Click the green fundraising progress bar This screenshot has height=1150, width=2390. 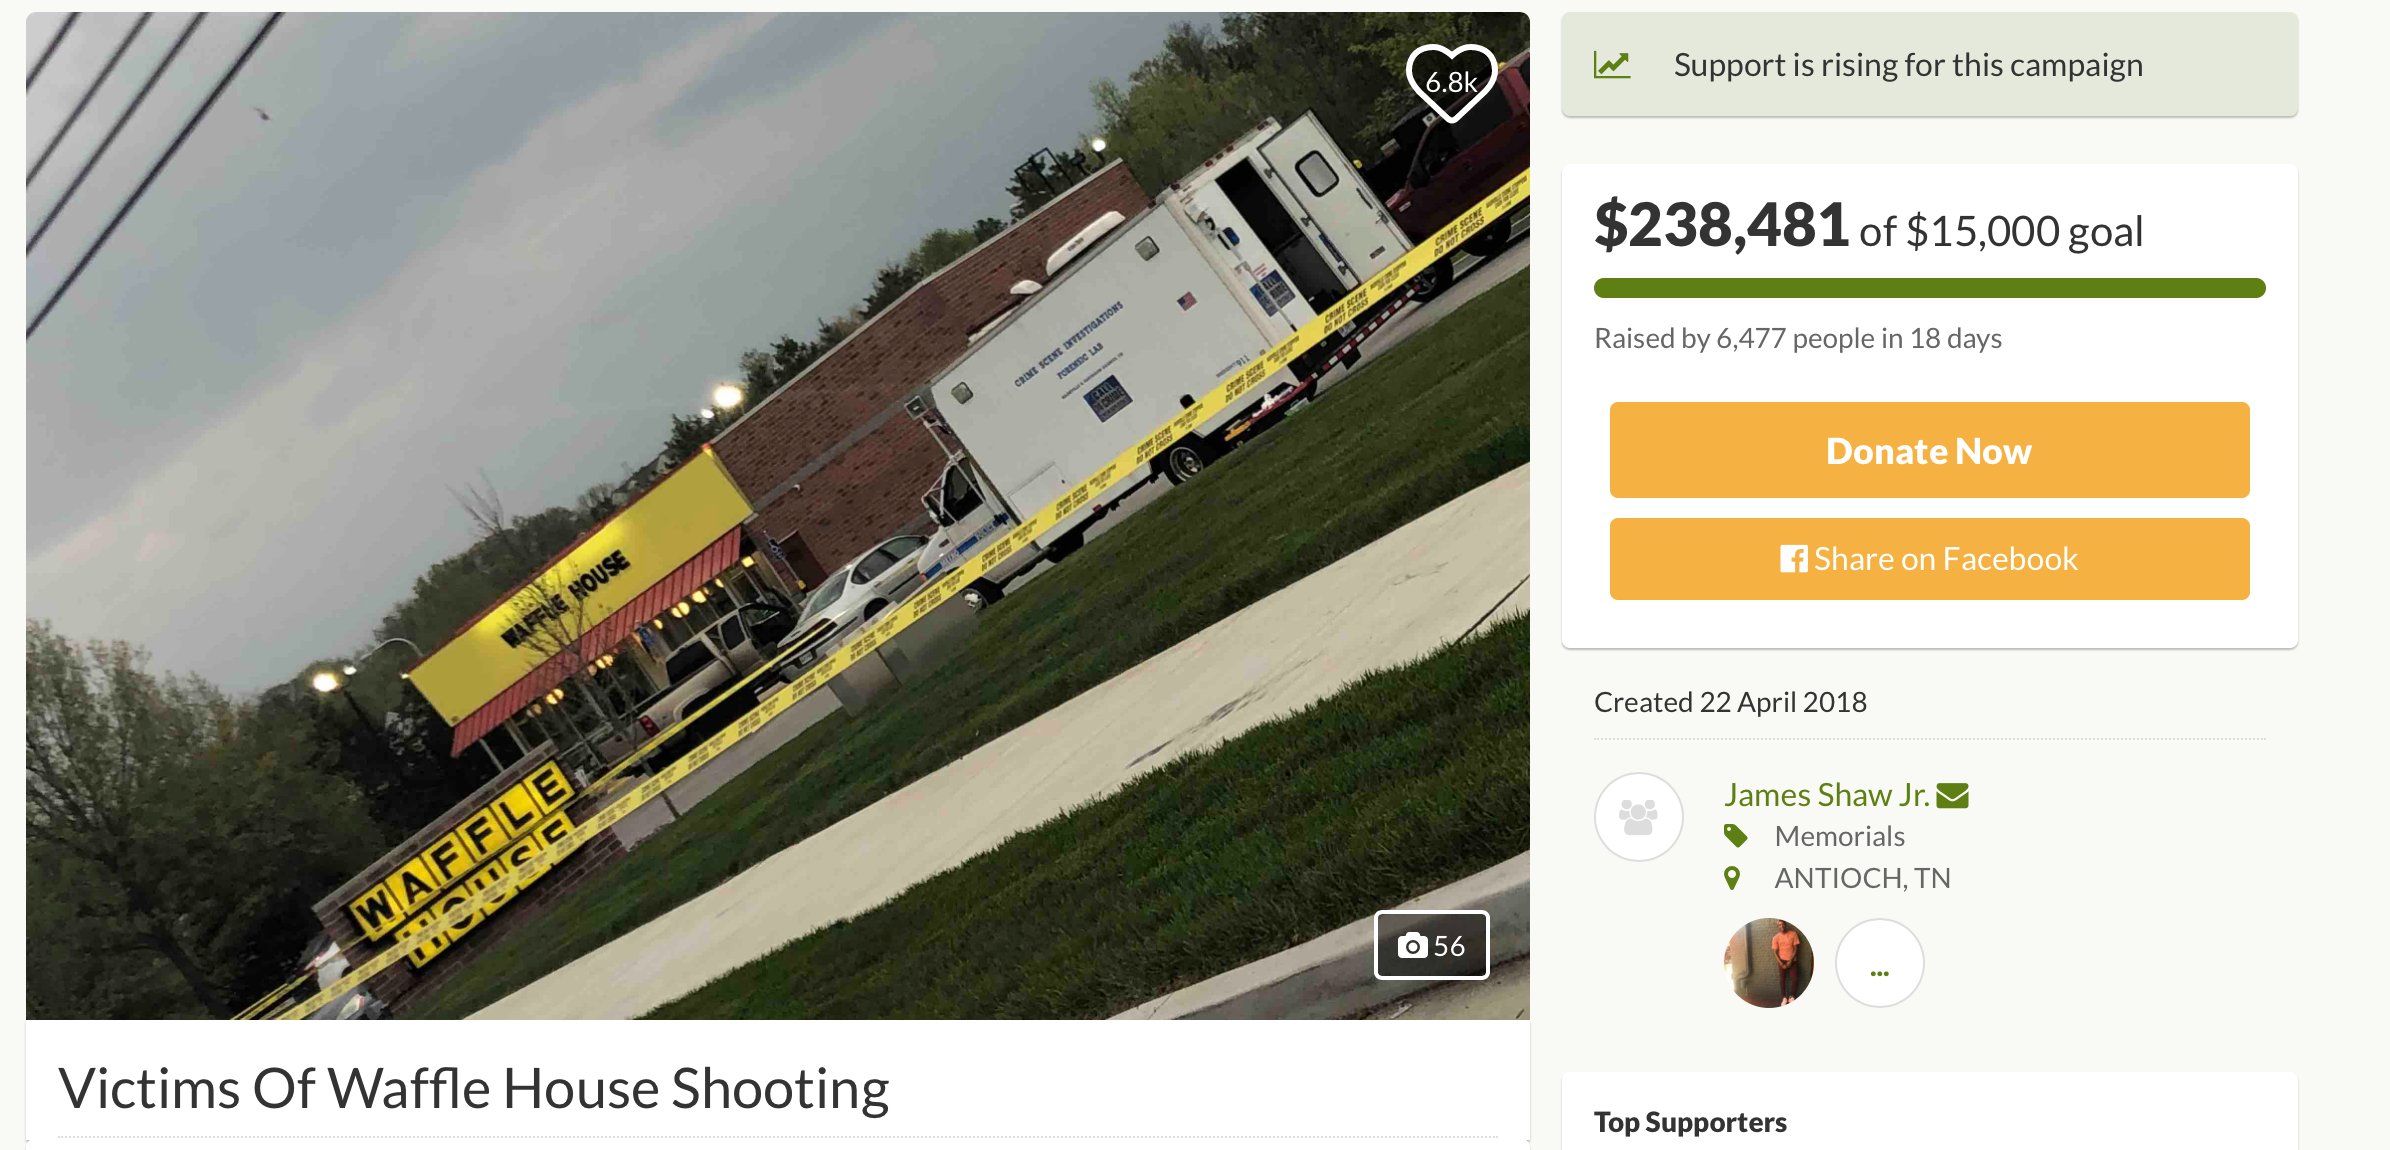(1929, 288)
